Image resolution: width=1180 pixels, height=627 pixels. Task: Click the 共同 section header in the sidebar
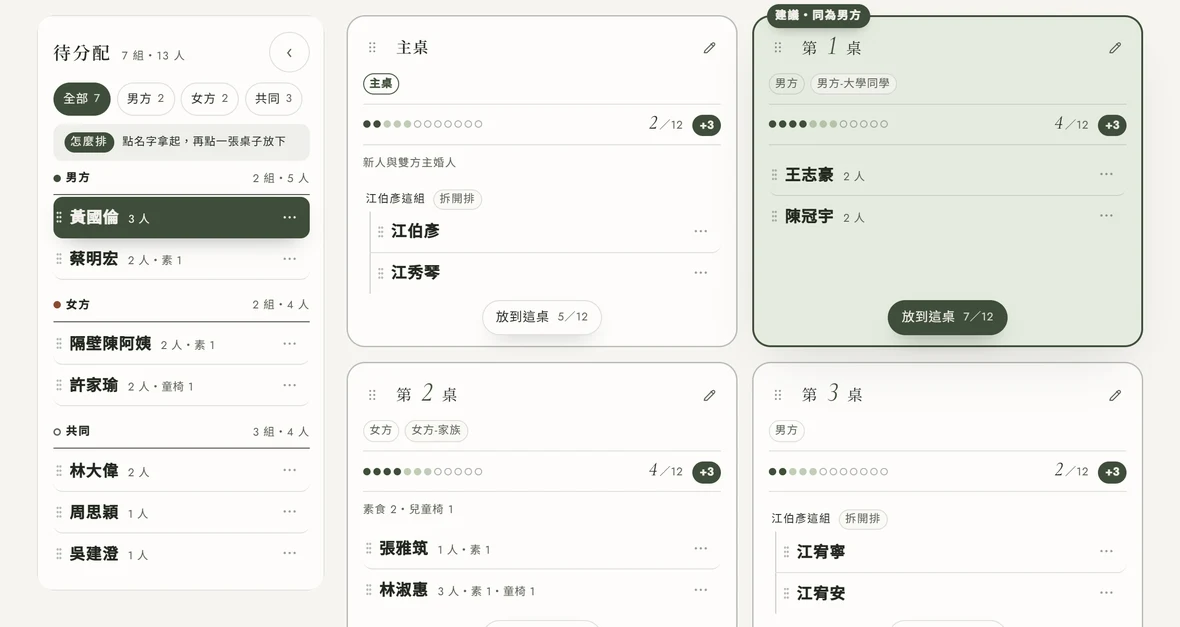(x=181, y=431)
